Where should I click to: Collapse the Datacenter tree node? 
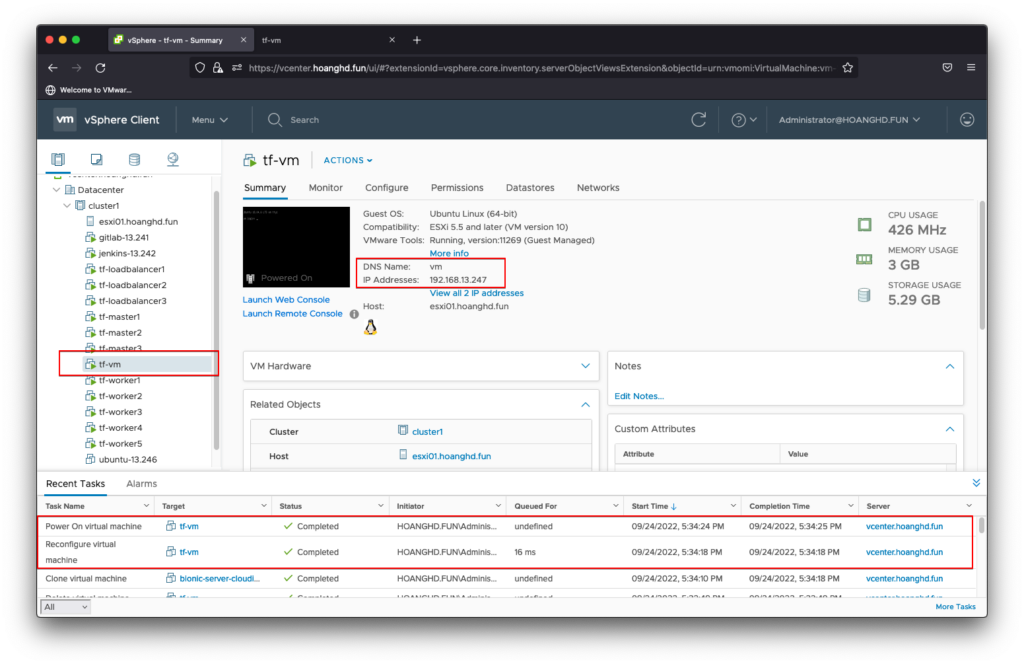pos(56,190)
